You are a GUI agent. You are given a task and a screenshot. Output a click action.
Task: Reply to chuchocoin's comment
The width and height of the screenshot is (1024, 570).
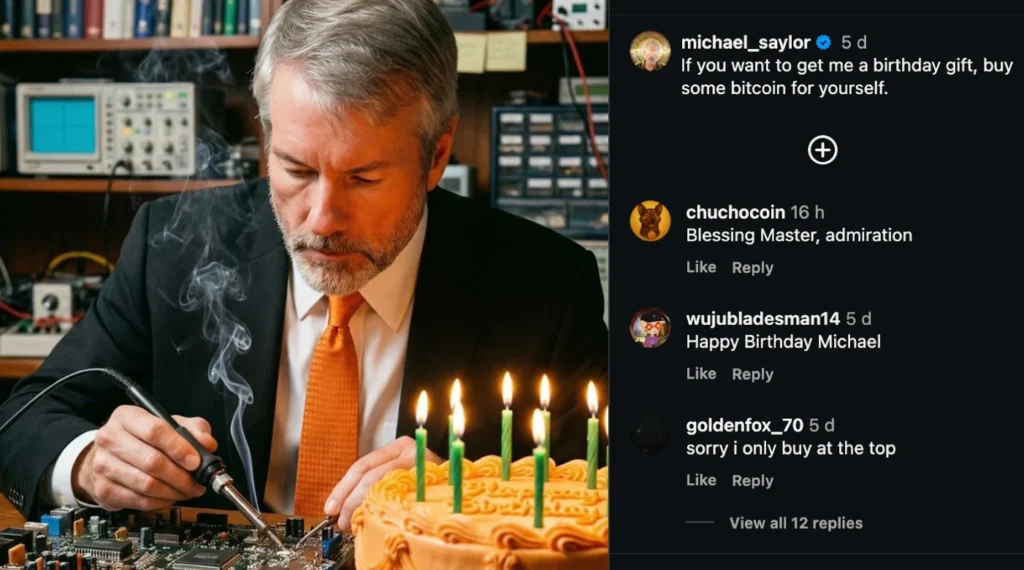(x=752, y=267)
